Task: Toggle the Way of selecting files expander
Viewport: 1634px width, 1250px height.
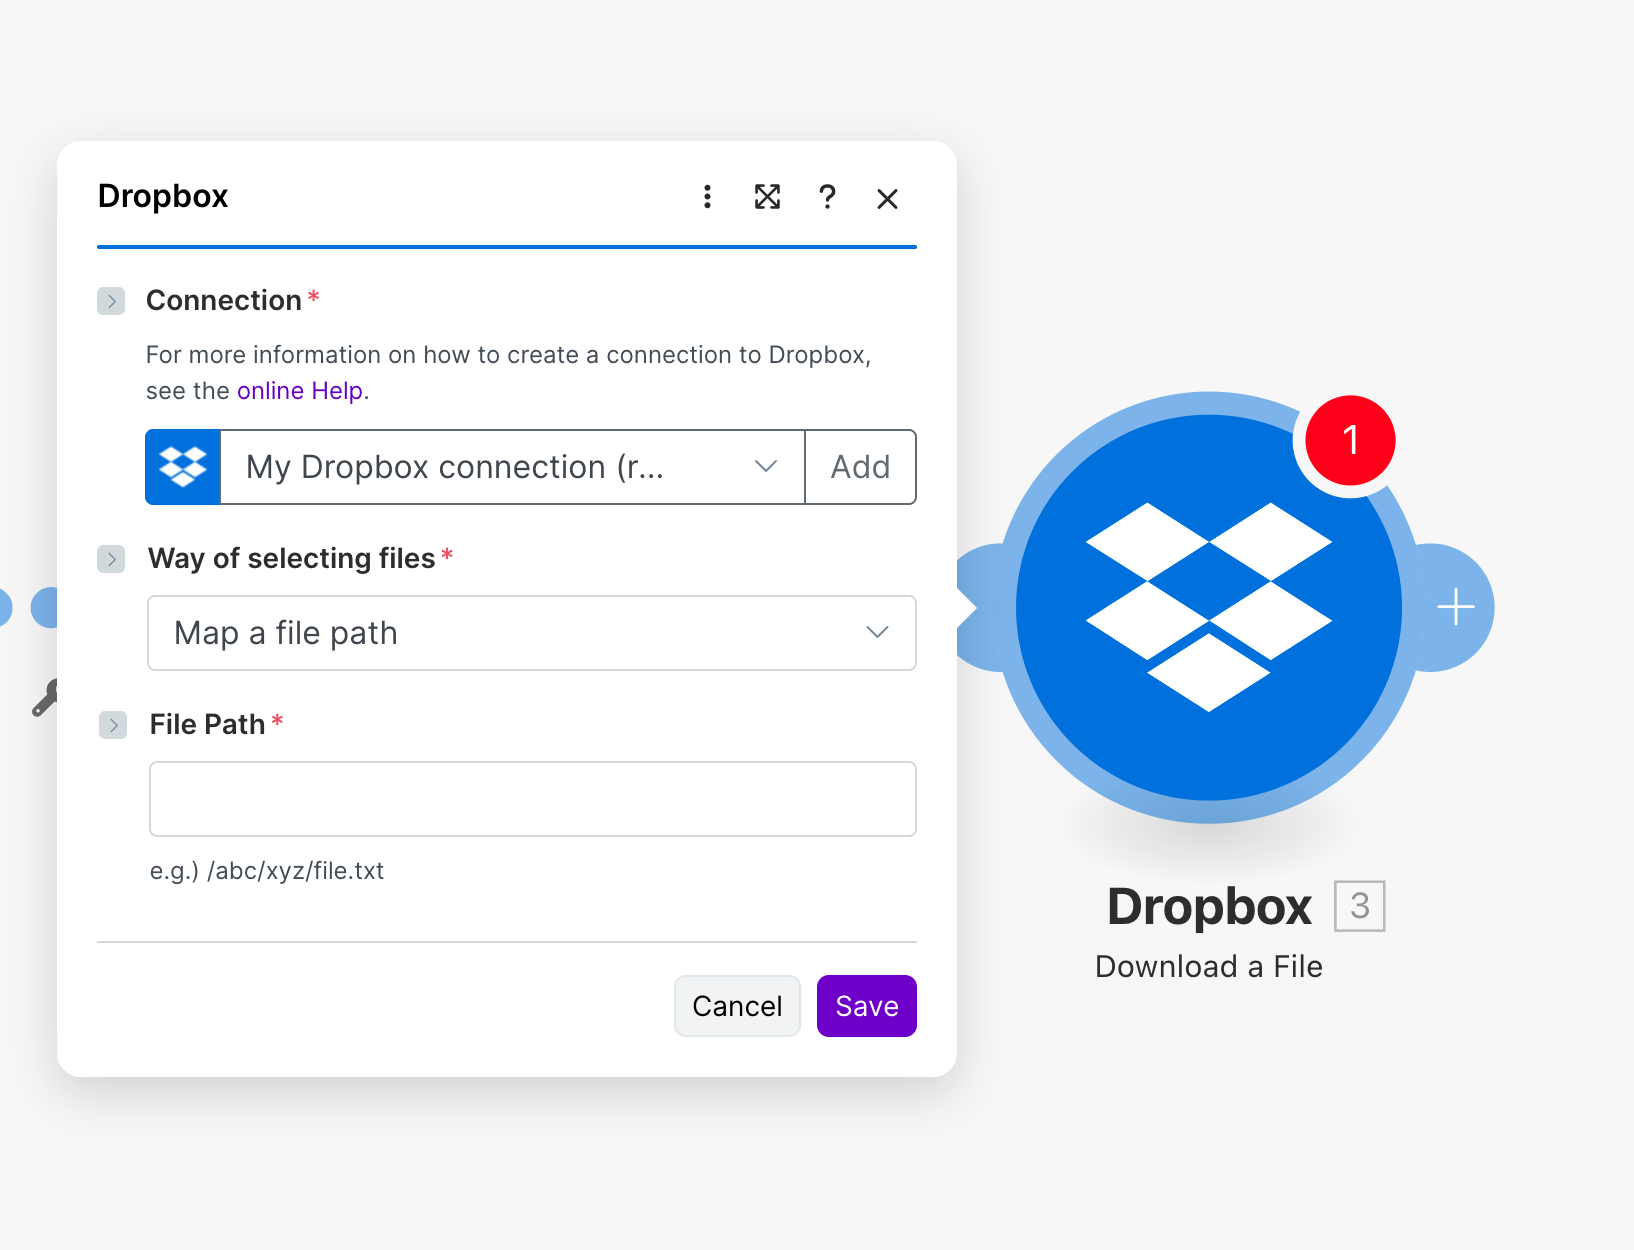Action: tap(111, 559)
